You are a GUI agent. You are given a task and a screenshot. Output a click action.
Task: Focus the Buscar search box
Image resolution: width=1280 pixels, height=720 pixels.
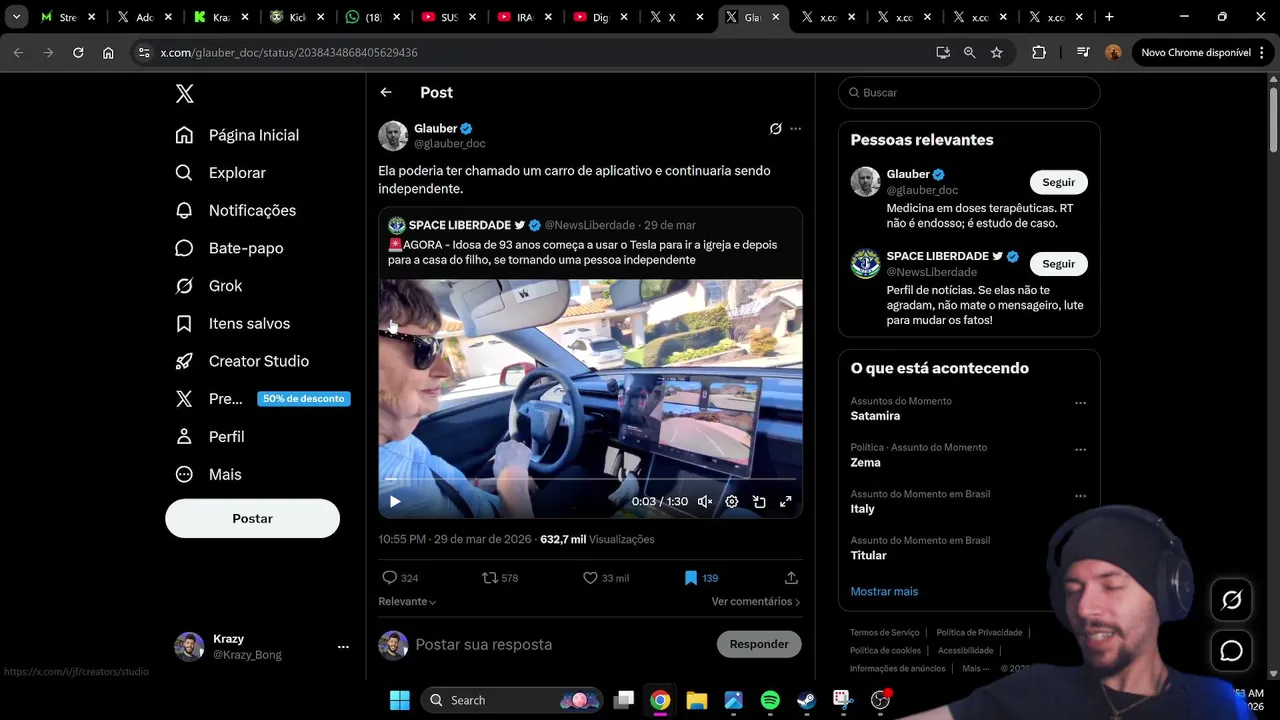pyautogui.click(x=969, y=93)
